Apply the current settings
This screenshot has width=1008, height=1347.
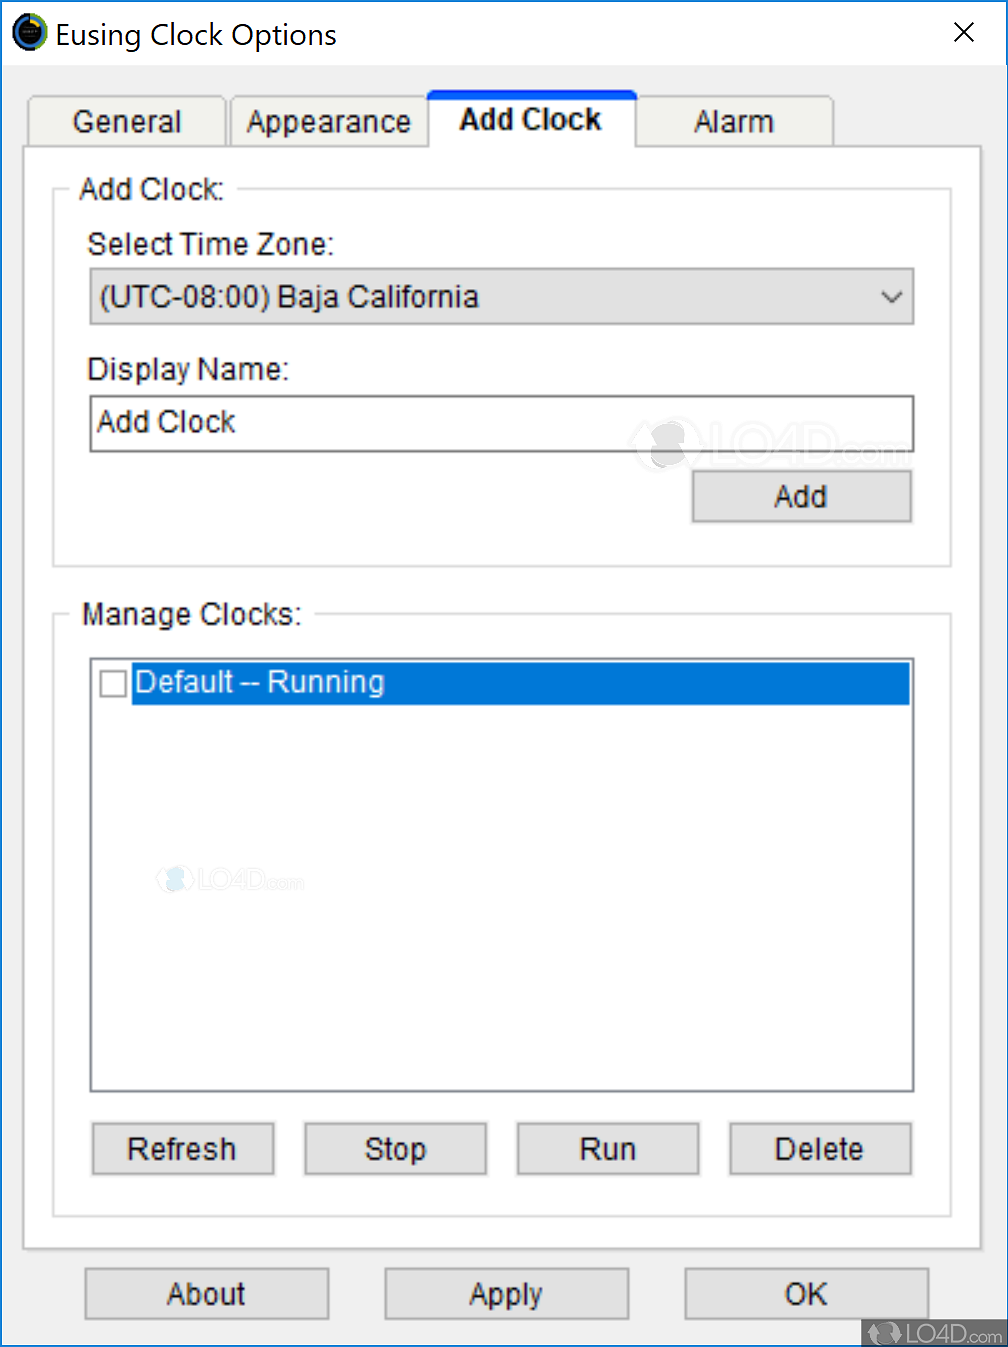pyautogui.click(x=506, y=1293)
